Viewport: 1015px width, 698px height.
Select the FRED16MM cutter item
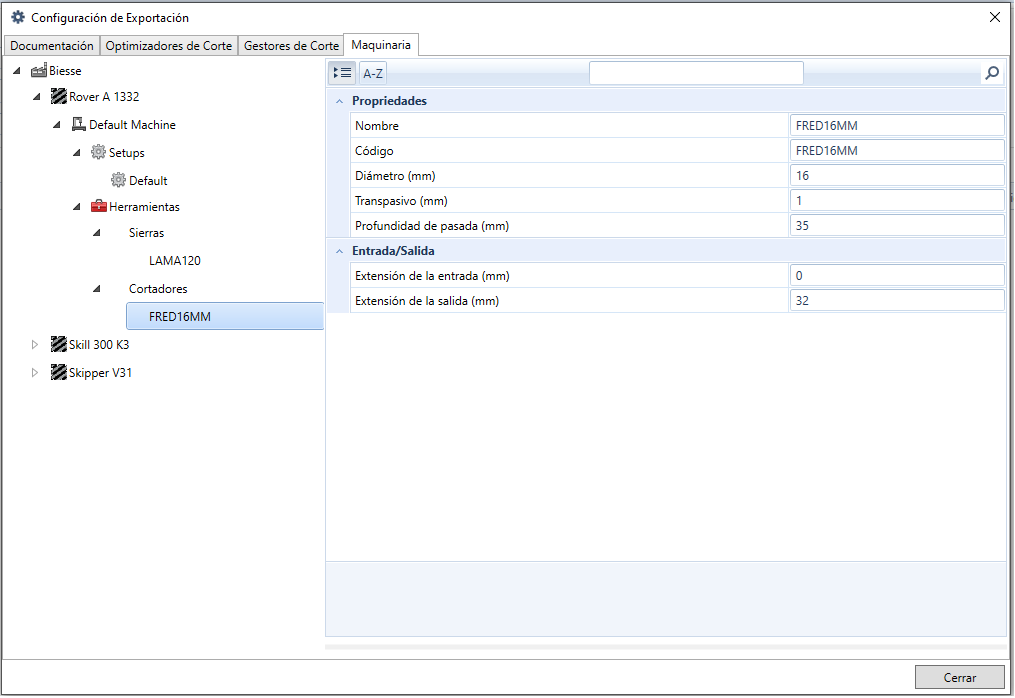pos(225,317)
